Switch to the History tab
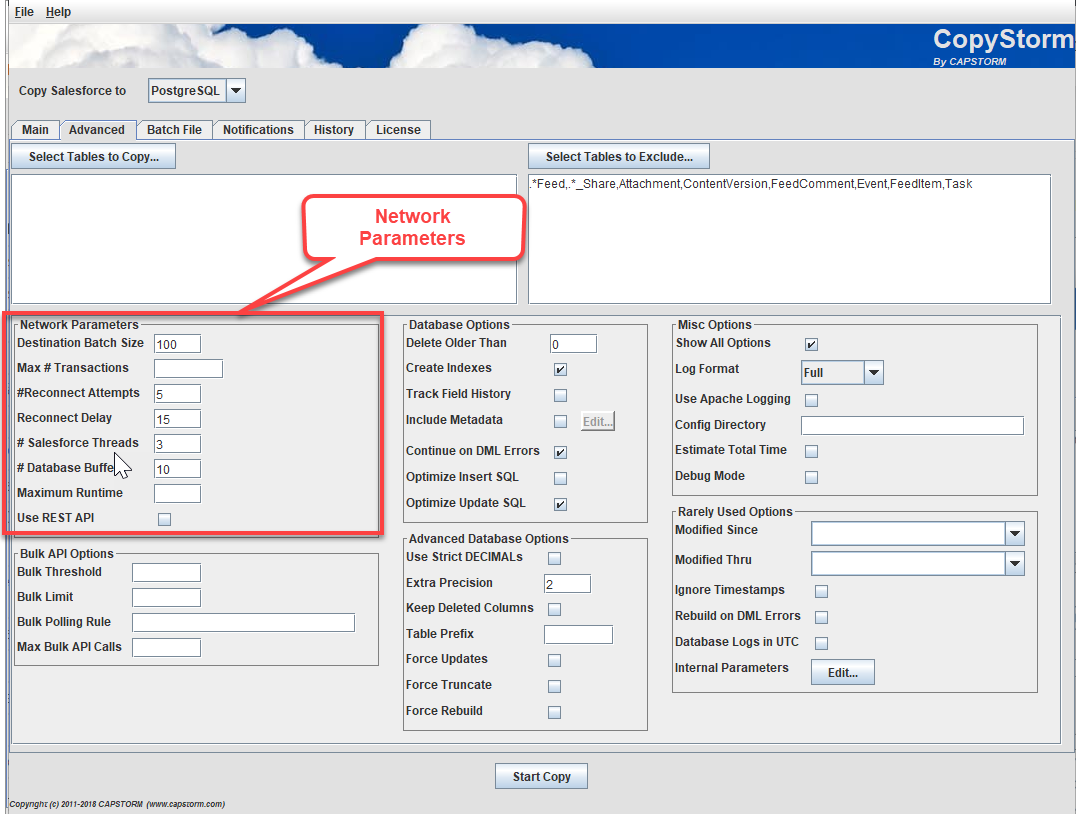Image resolution: width=1078 pixels, height=814 pixels. (x=334, y=130)
